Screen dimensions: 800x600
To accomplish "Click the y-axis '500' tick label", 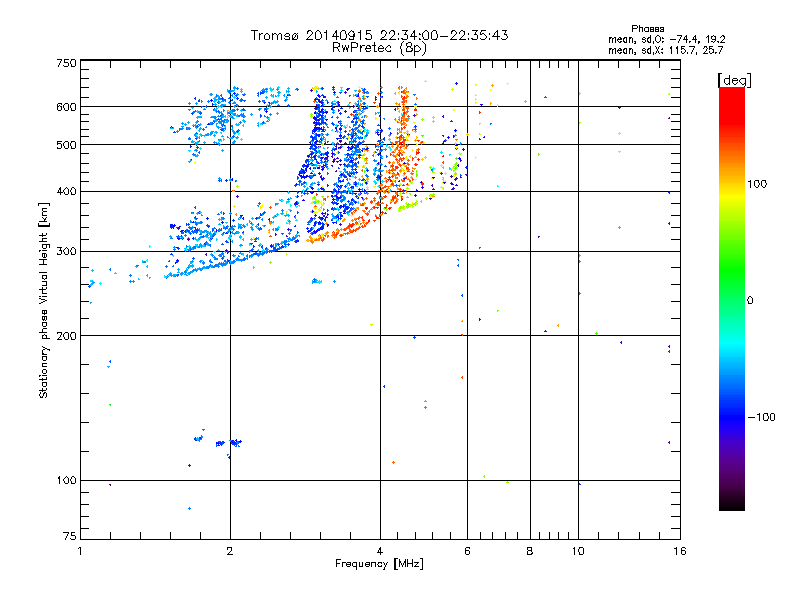I will [x=67, y=145].
